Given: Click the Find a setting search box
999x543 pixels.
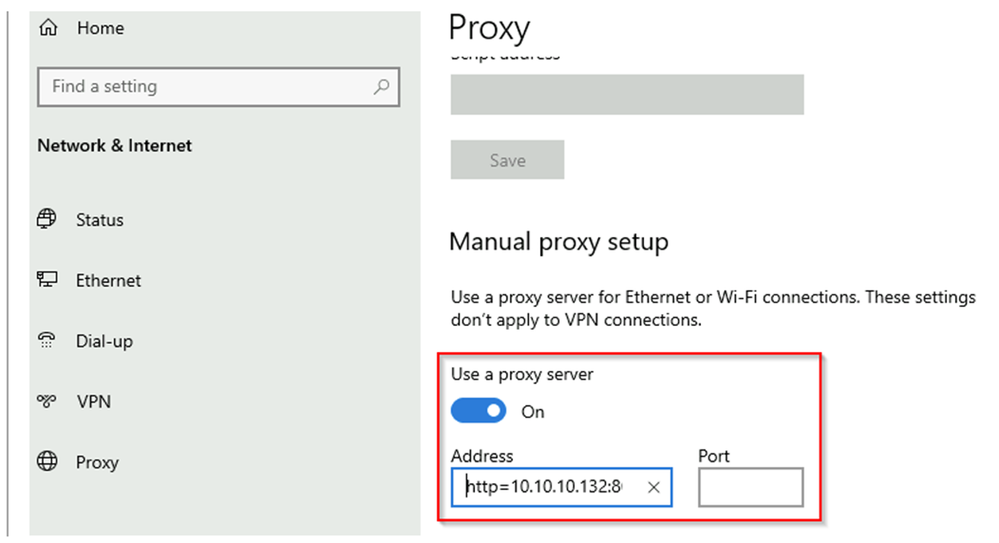Looking at the screenshot, I should coord(219,87).
